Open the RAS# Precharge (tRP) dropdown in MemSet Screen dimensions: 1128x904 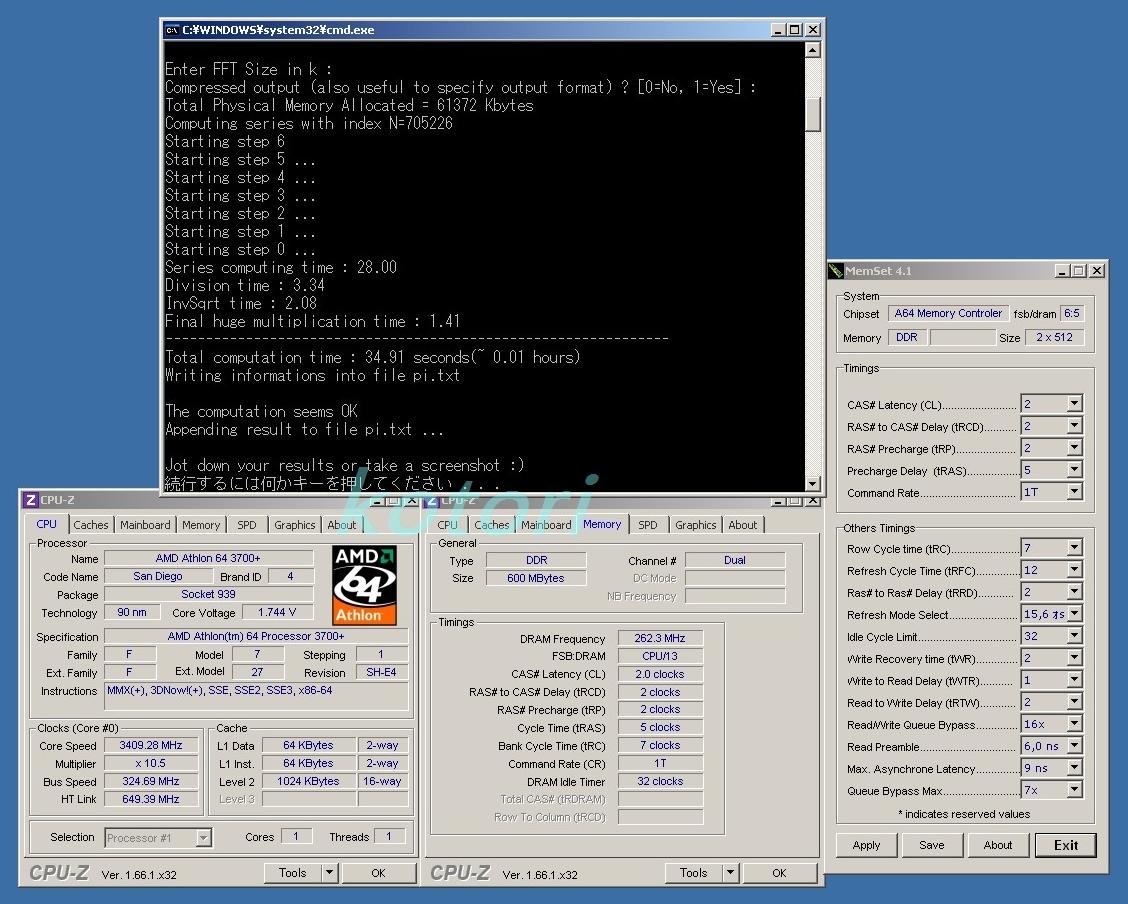[x=1074, y=448]
